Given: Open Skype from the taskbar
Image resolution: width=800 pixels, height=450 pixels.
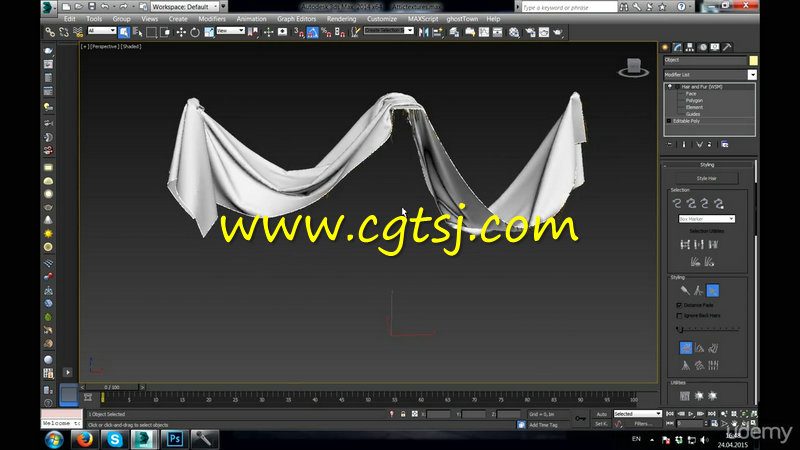Looking at the screenshot, I should click(114, 439).
